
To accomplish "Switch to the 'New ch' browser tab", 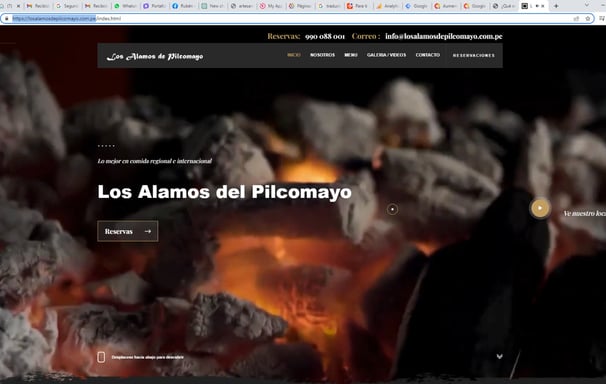I will [x=213, y=6].
